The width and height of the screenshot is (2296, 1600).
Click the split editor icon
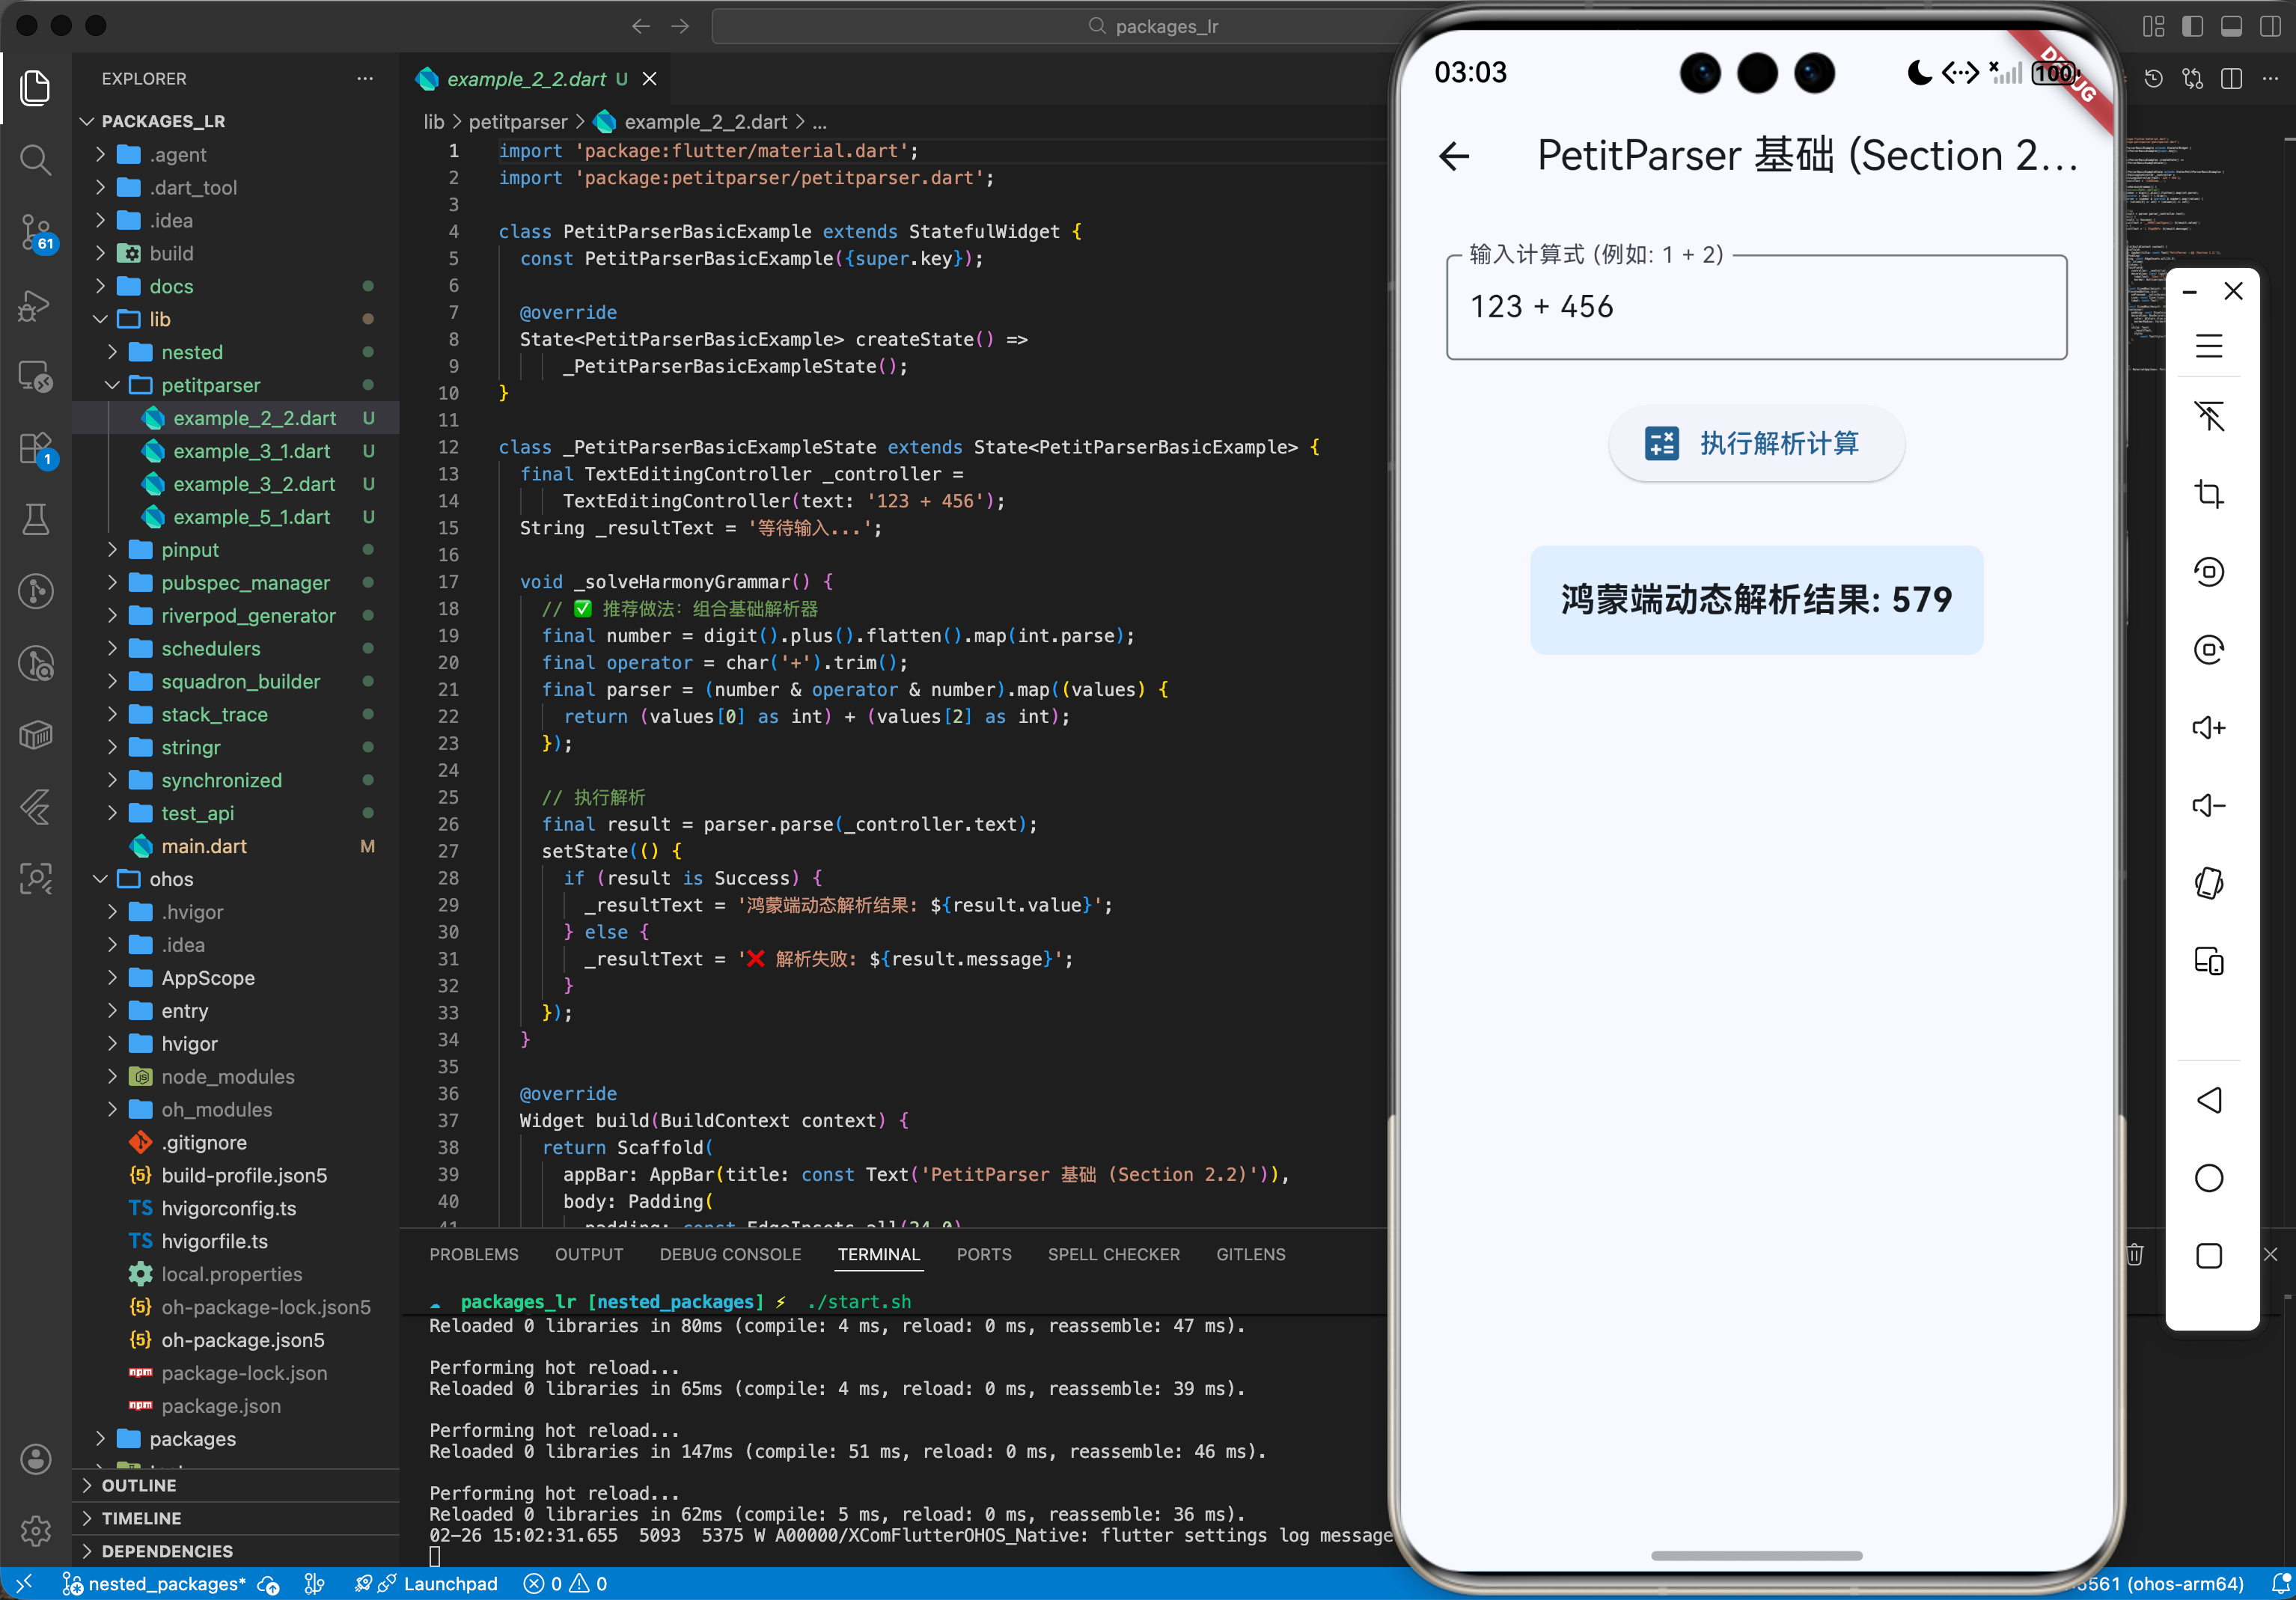(x=2231, y=78)
